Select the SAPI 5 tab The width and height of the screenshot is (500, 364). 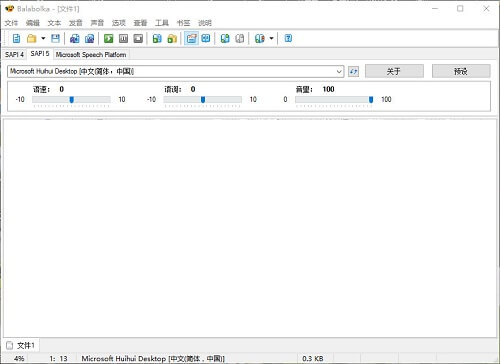click(x=40, y=54)
